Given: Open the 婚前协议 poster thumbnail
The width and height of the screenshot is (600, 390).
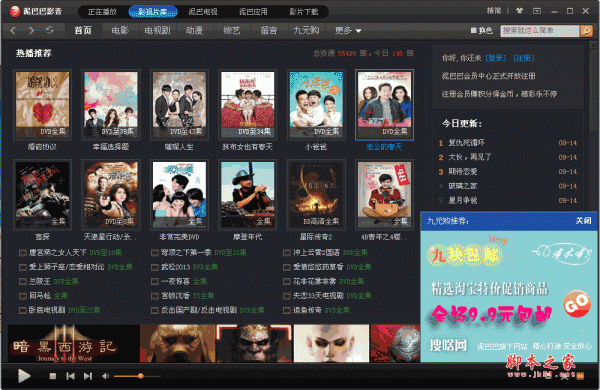Looking at the screenshot, I should 42,105.
